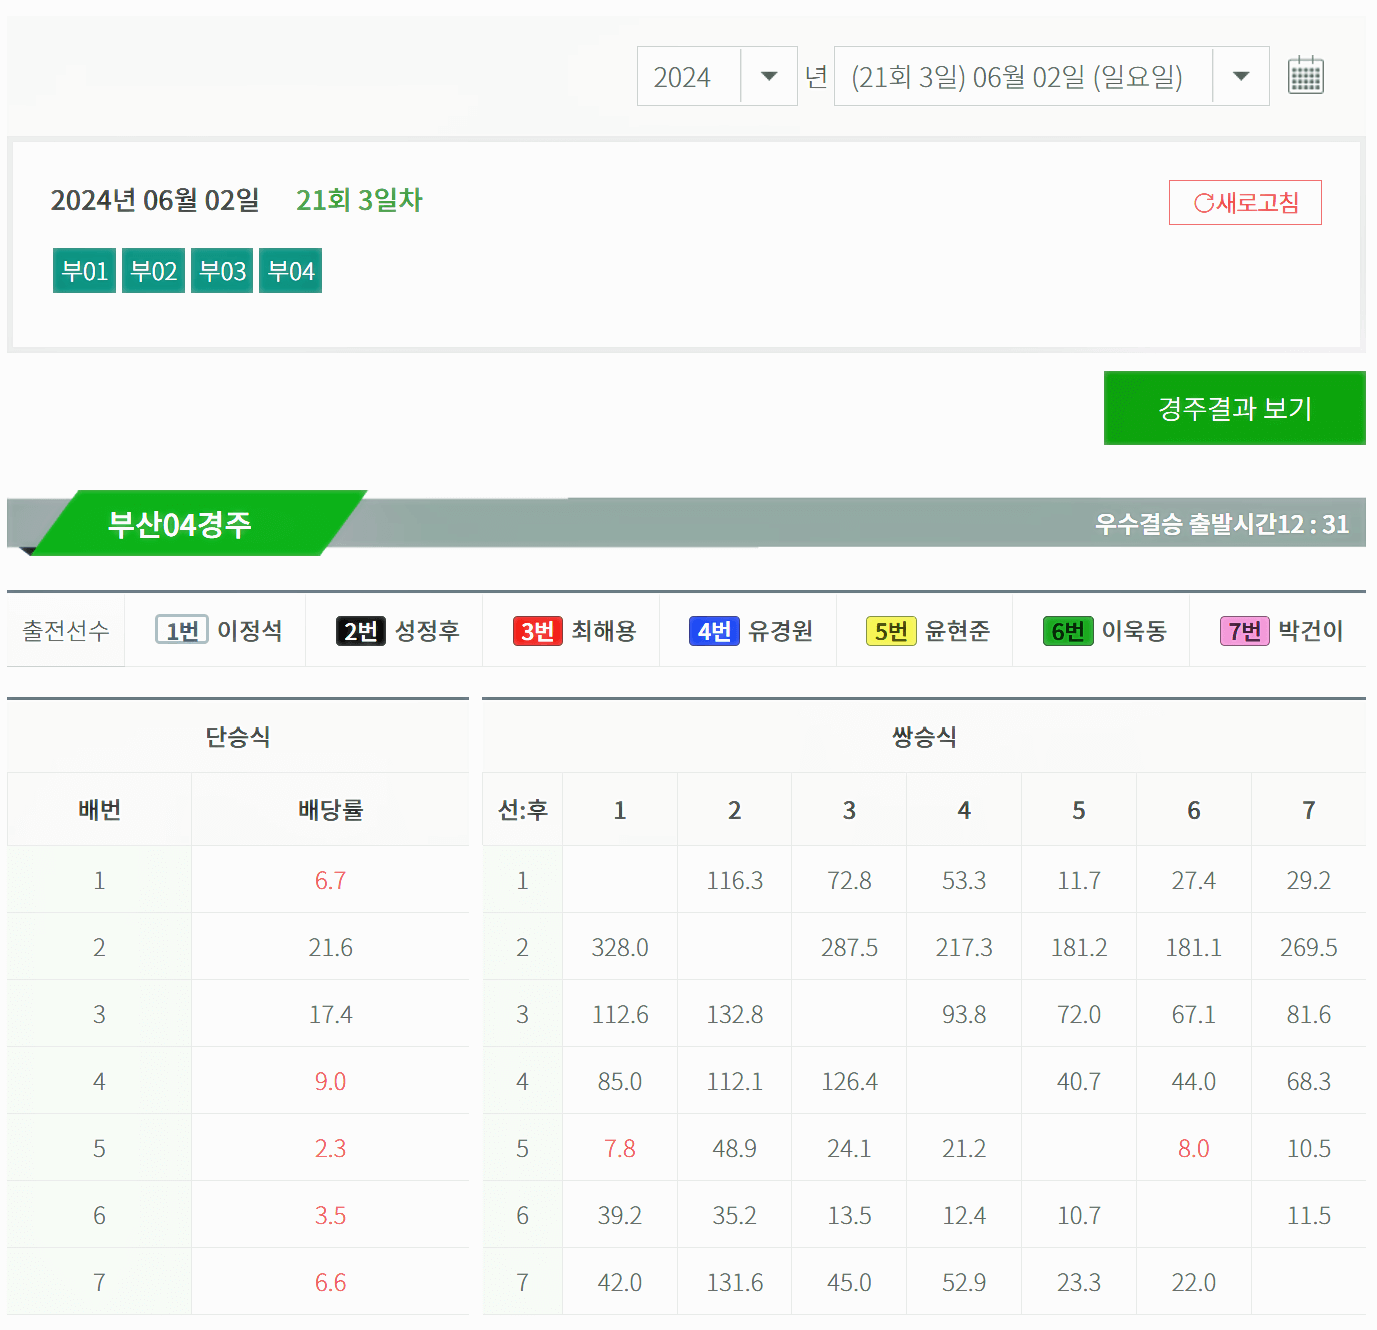Click the 출전선수 header cell

63,630
